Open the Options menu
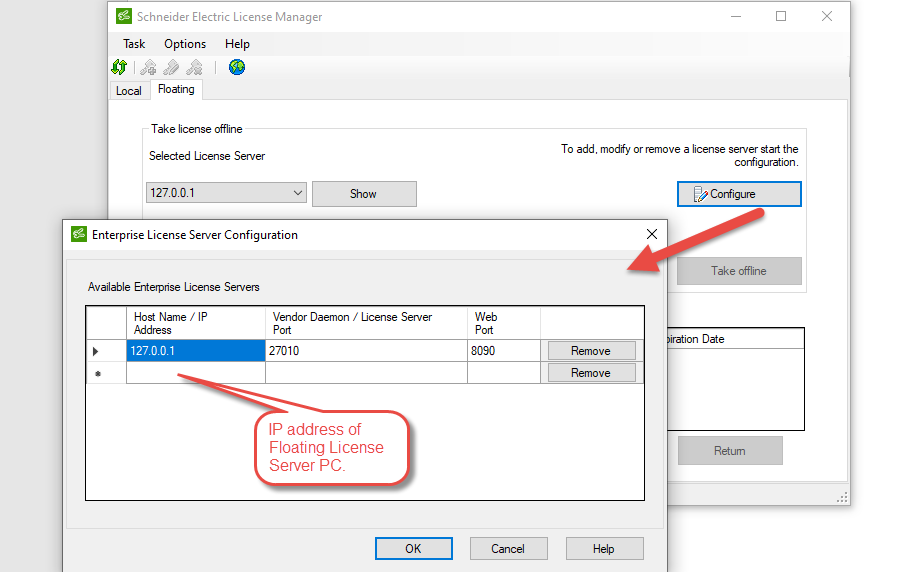Viewport: 898px width, 572px height. [185, 44]
